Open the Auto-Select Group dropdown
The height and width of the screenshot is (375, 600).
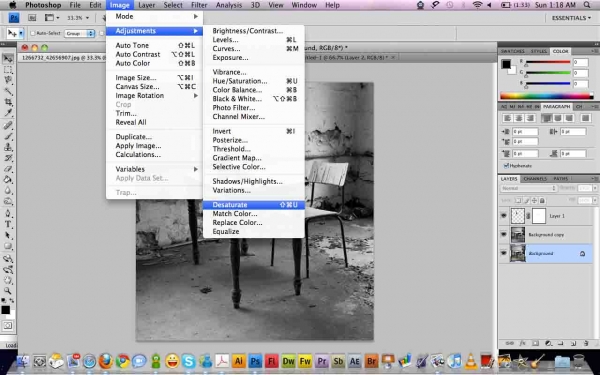(x=79, y=34)
